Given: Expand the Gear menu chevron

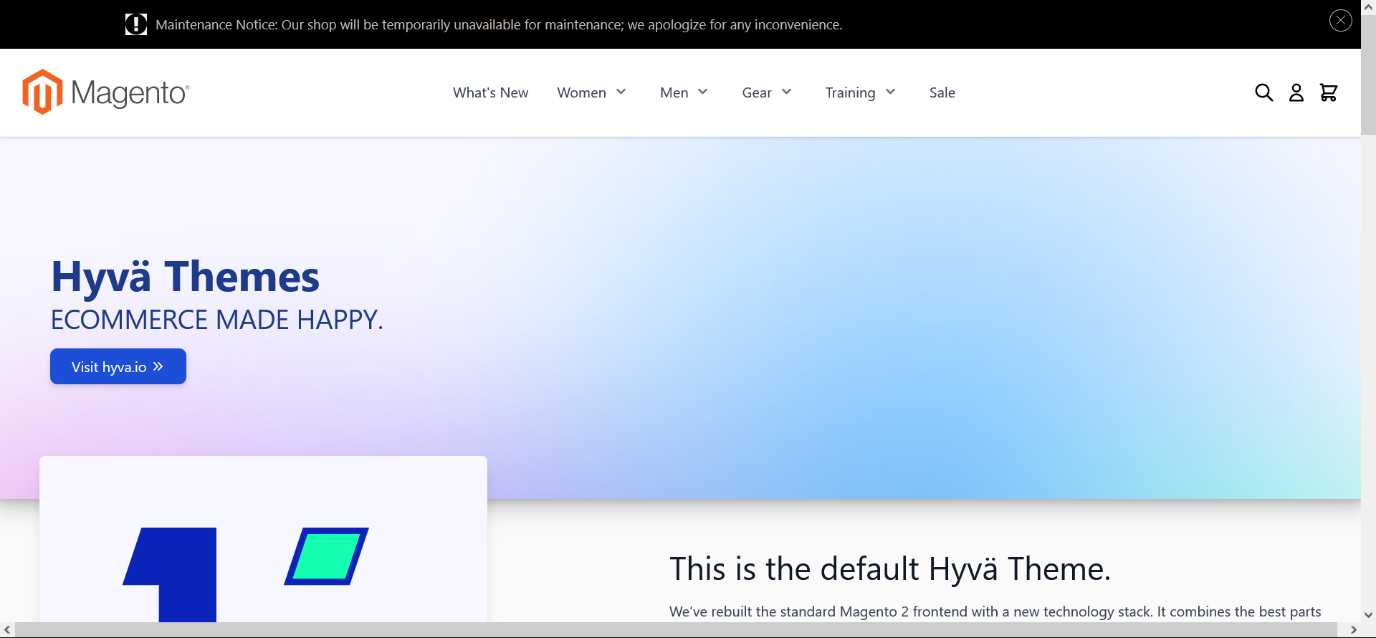Looking at the screenshot, I should coord(787,92).
